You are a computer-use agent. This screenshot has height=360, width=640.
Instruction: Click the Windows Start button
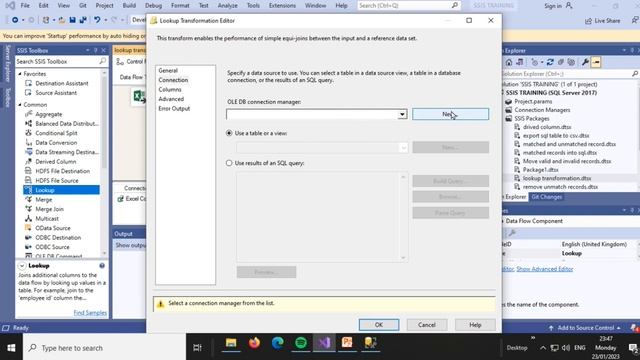(x=11, y=348)
